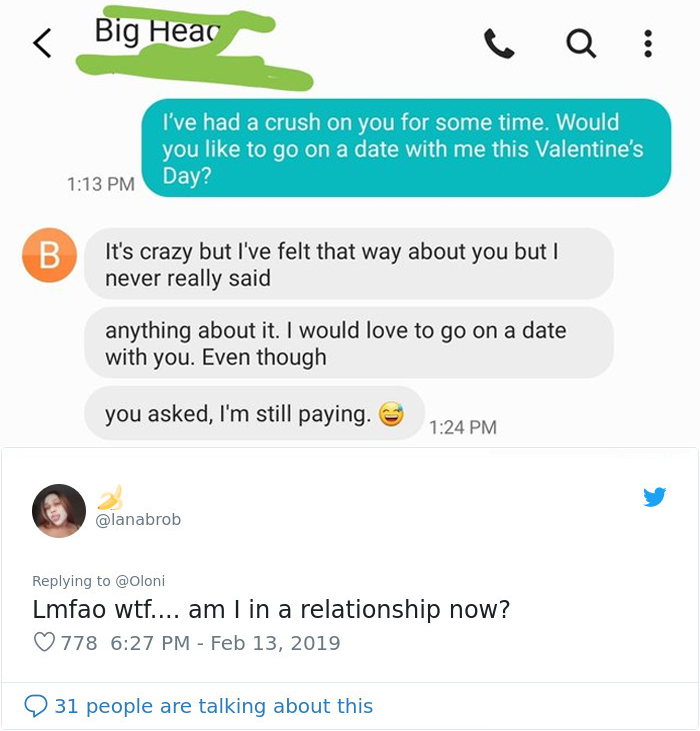Click the teal sent message about Valentine's Day
The image size is (700, 731).
pyautogui.click(x=404, y=148)
